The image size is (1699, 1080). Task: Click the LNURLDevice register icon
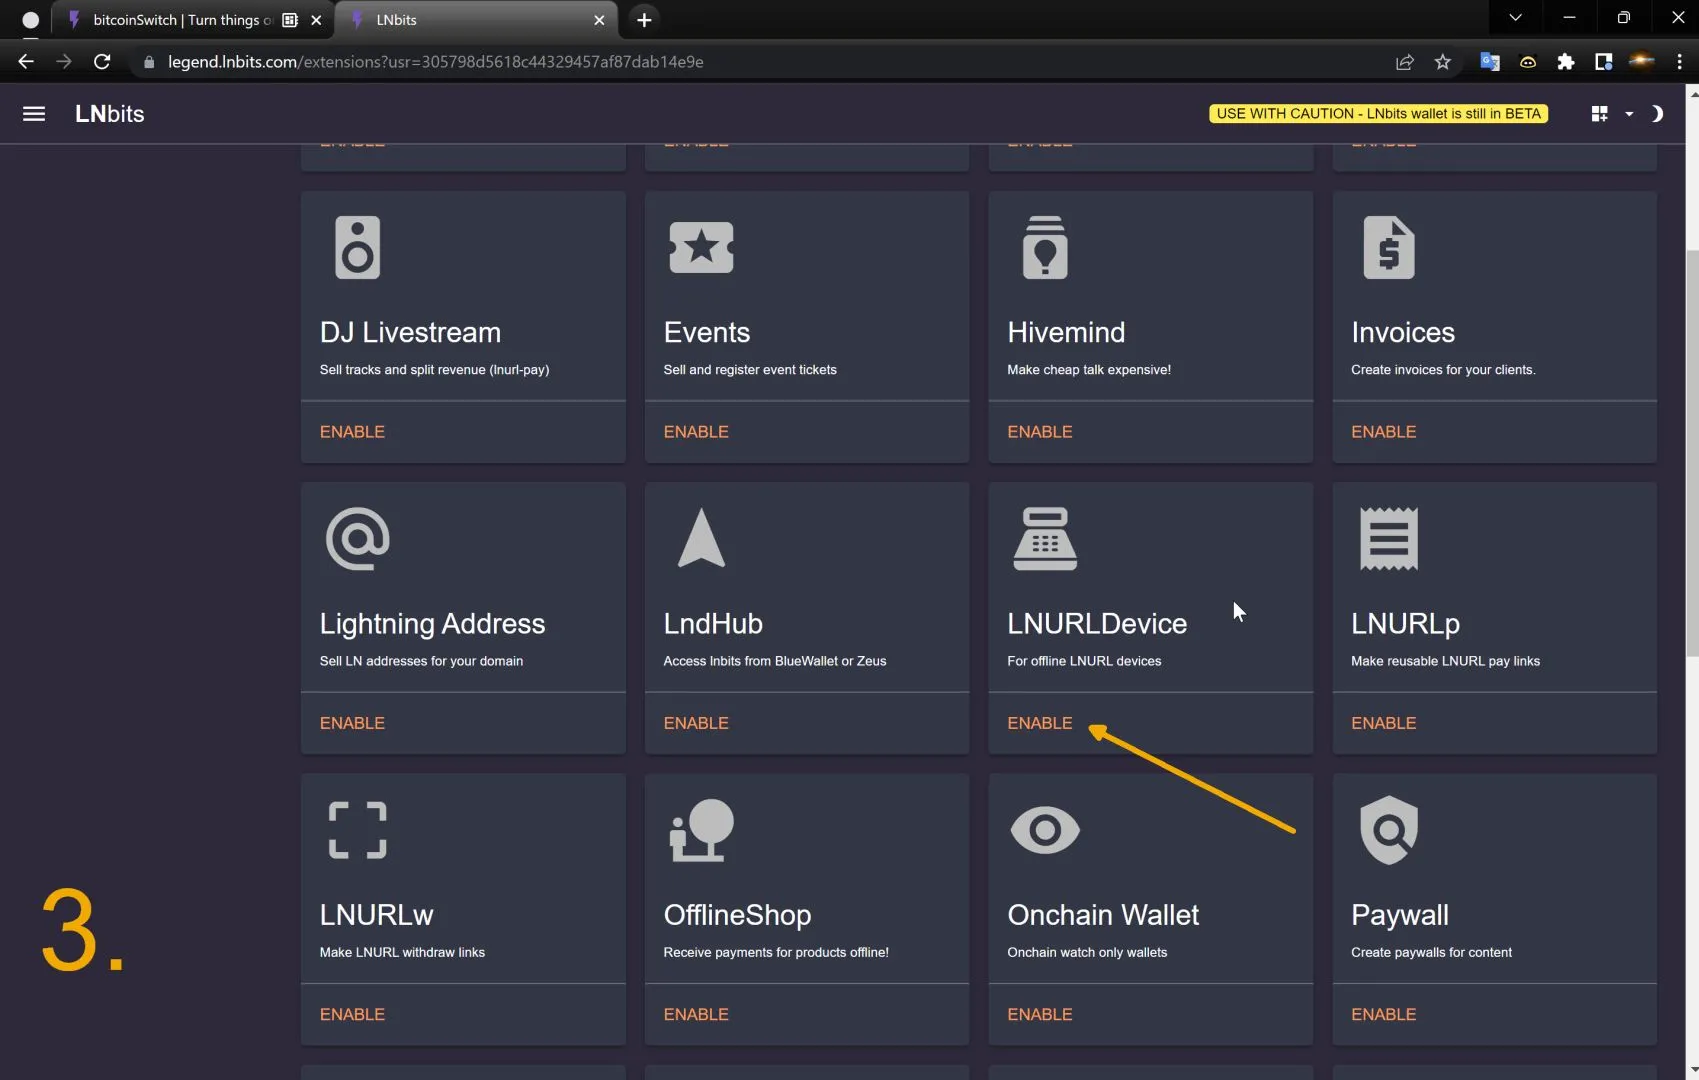(x=1045, y=539)
